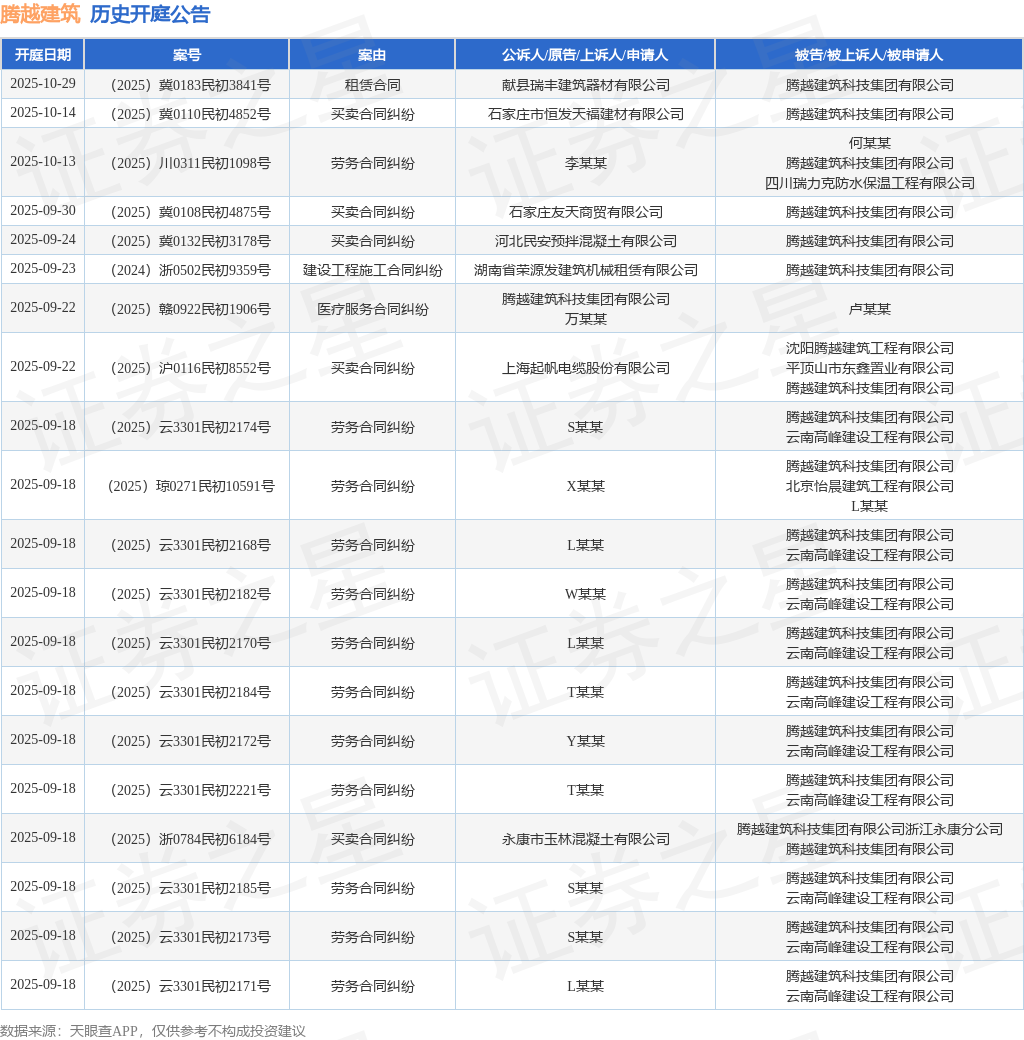Select case number 浙0502民初9359号
The image size is (1024, 1040).
coord(190,271)
